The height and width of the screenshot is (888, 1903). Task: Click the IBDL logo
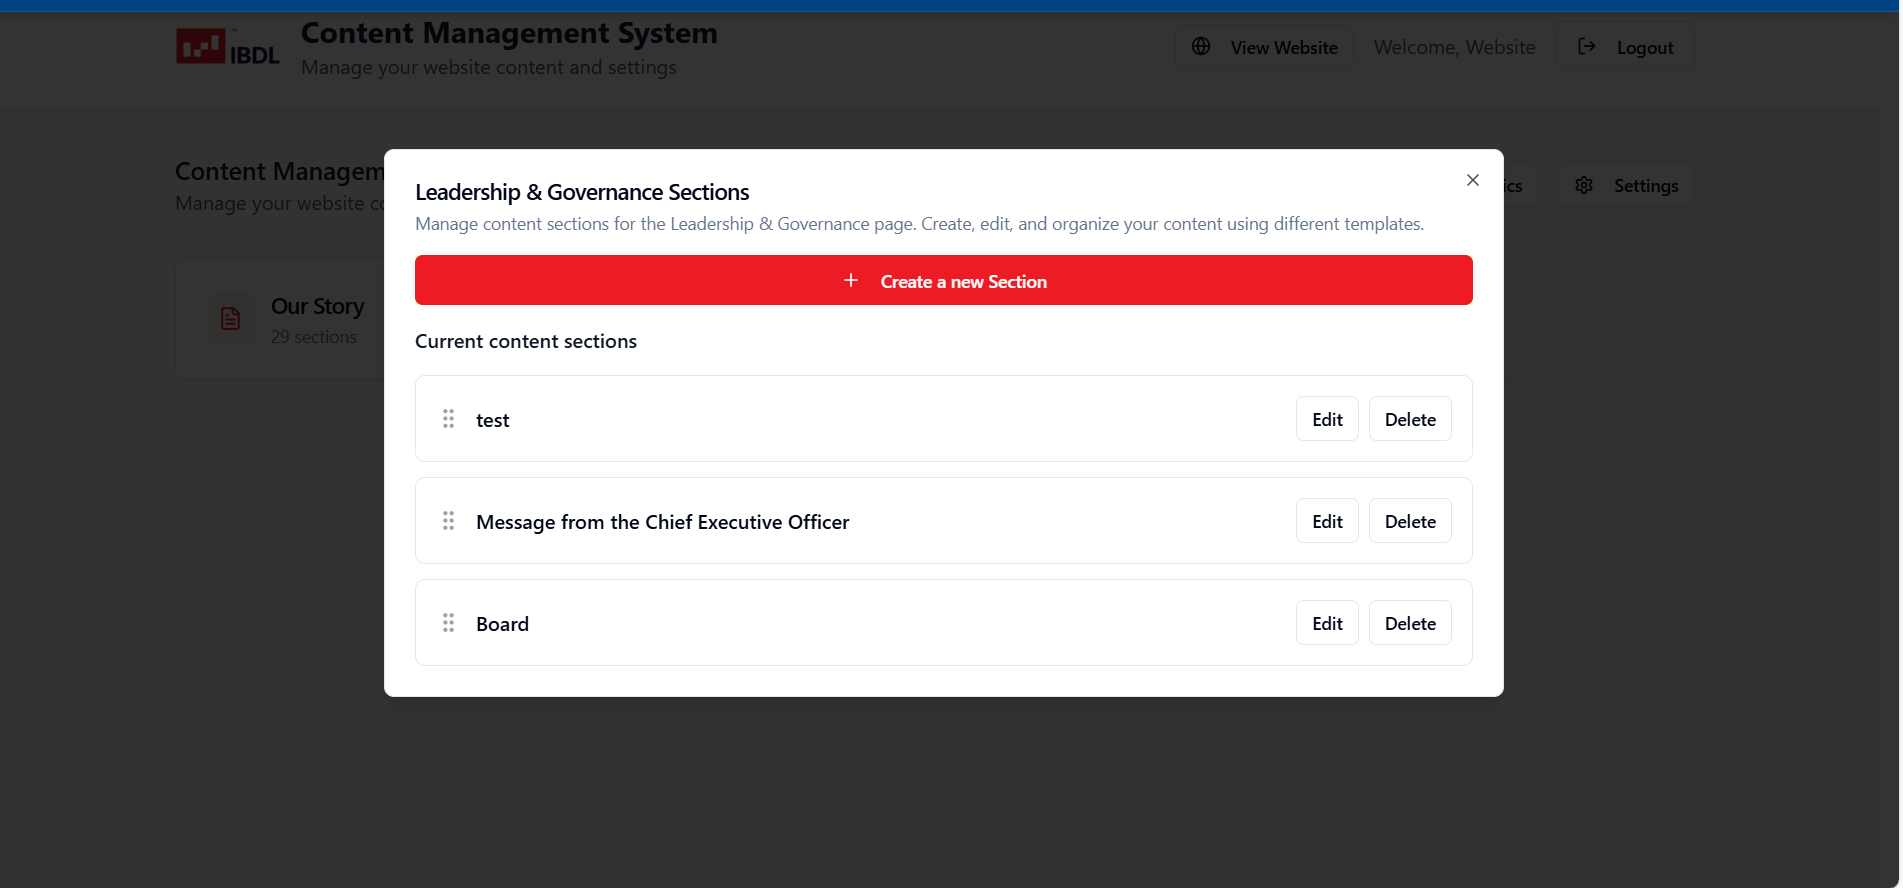(228, 47)
